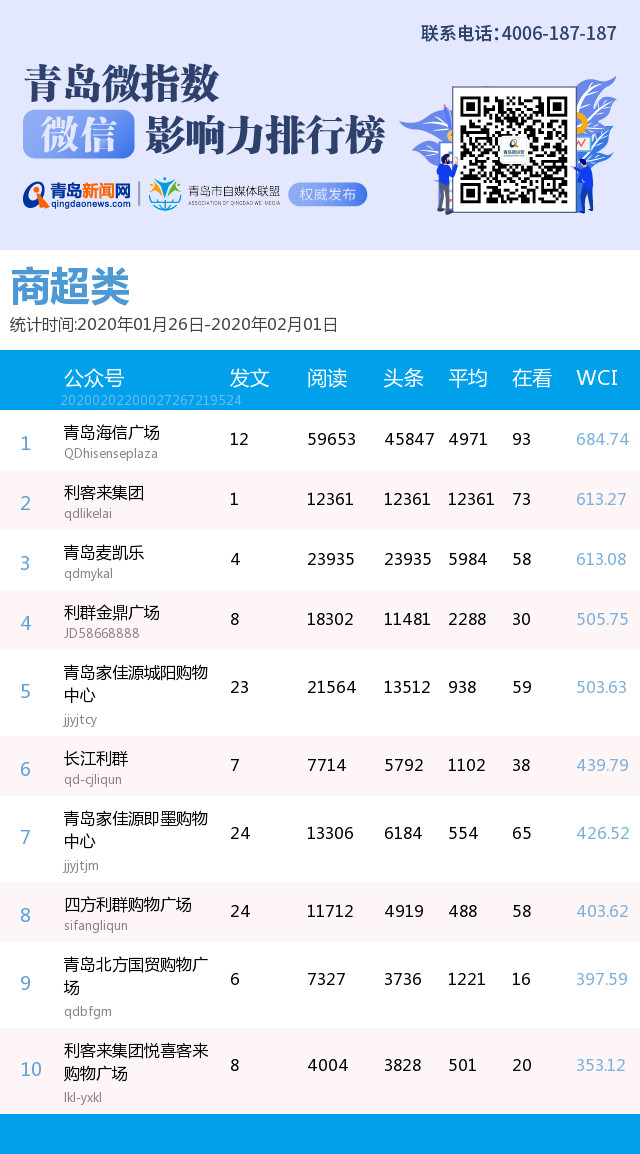The width and height of the screenshot is (640, 1154).
Task: Click the 平均 column header
Action: click(468, 378)
